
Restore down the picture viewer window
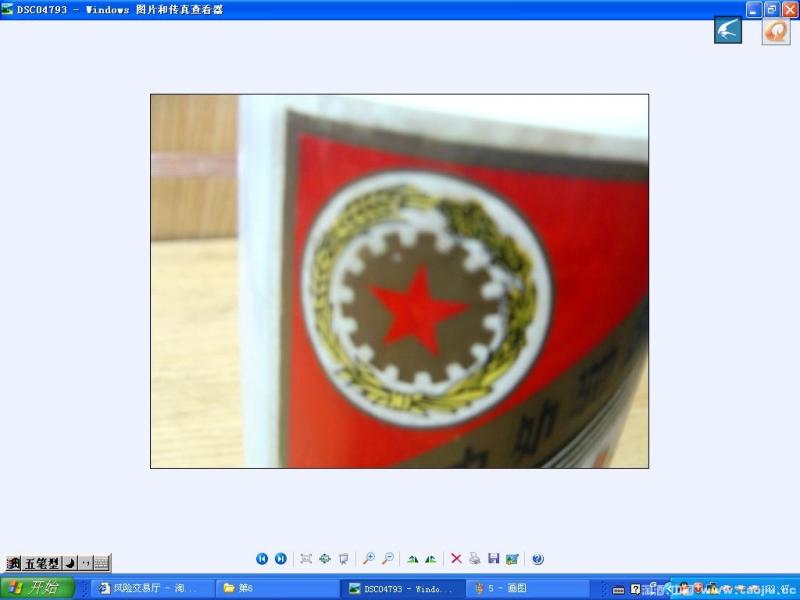pos(772,9)
